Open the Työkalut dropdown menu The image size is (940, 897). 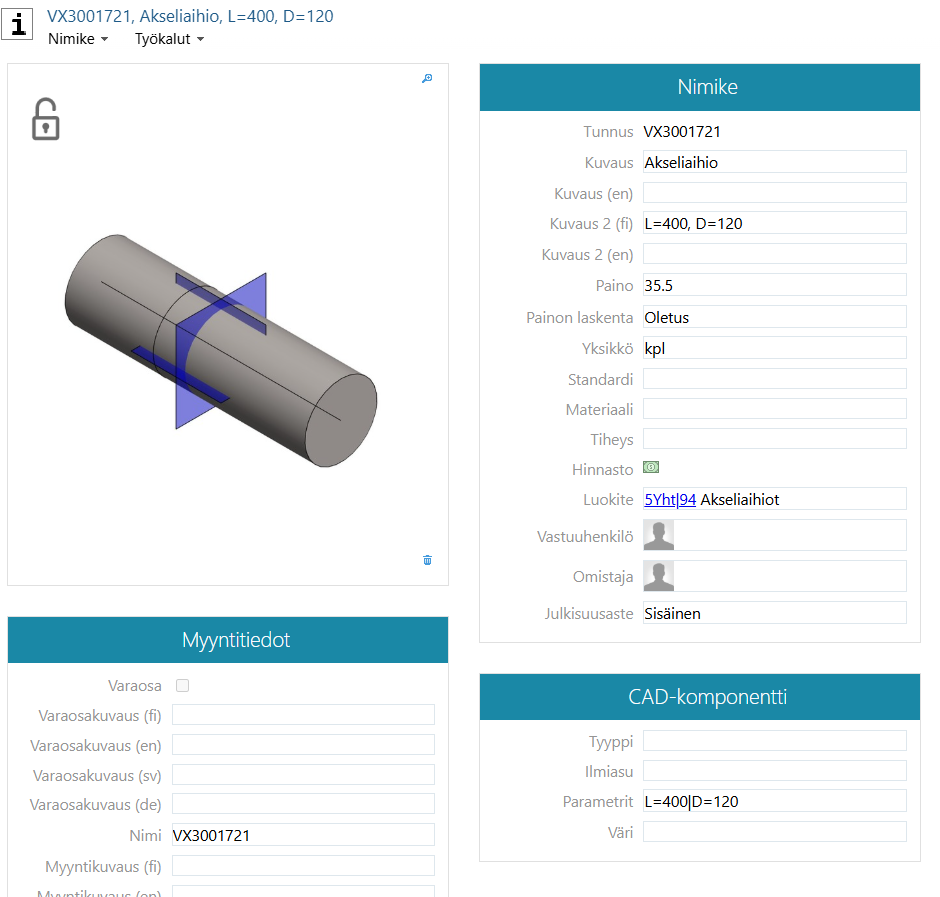point(169,39)
